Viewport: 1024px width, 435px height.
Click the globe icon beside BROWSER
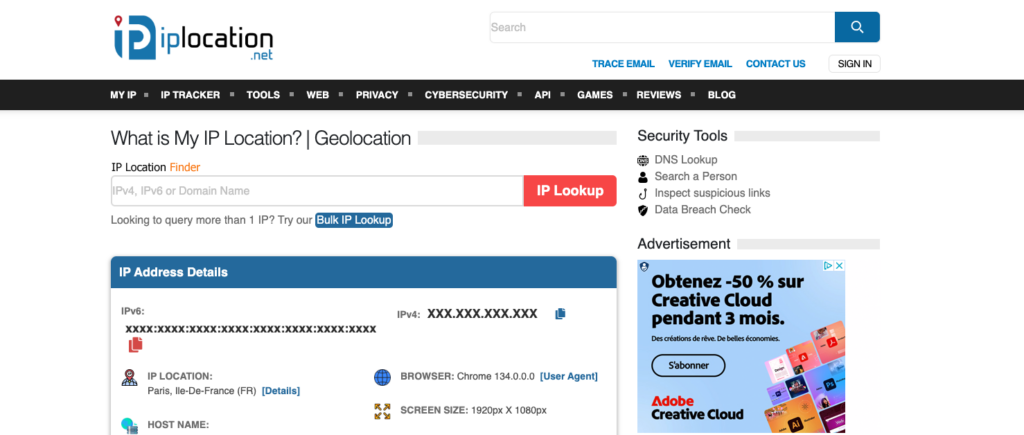[x=382, y=377]
